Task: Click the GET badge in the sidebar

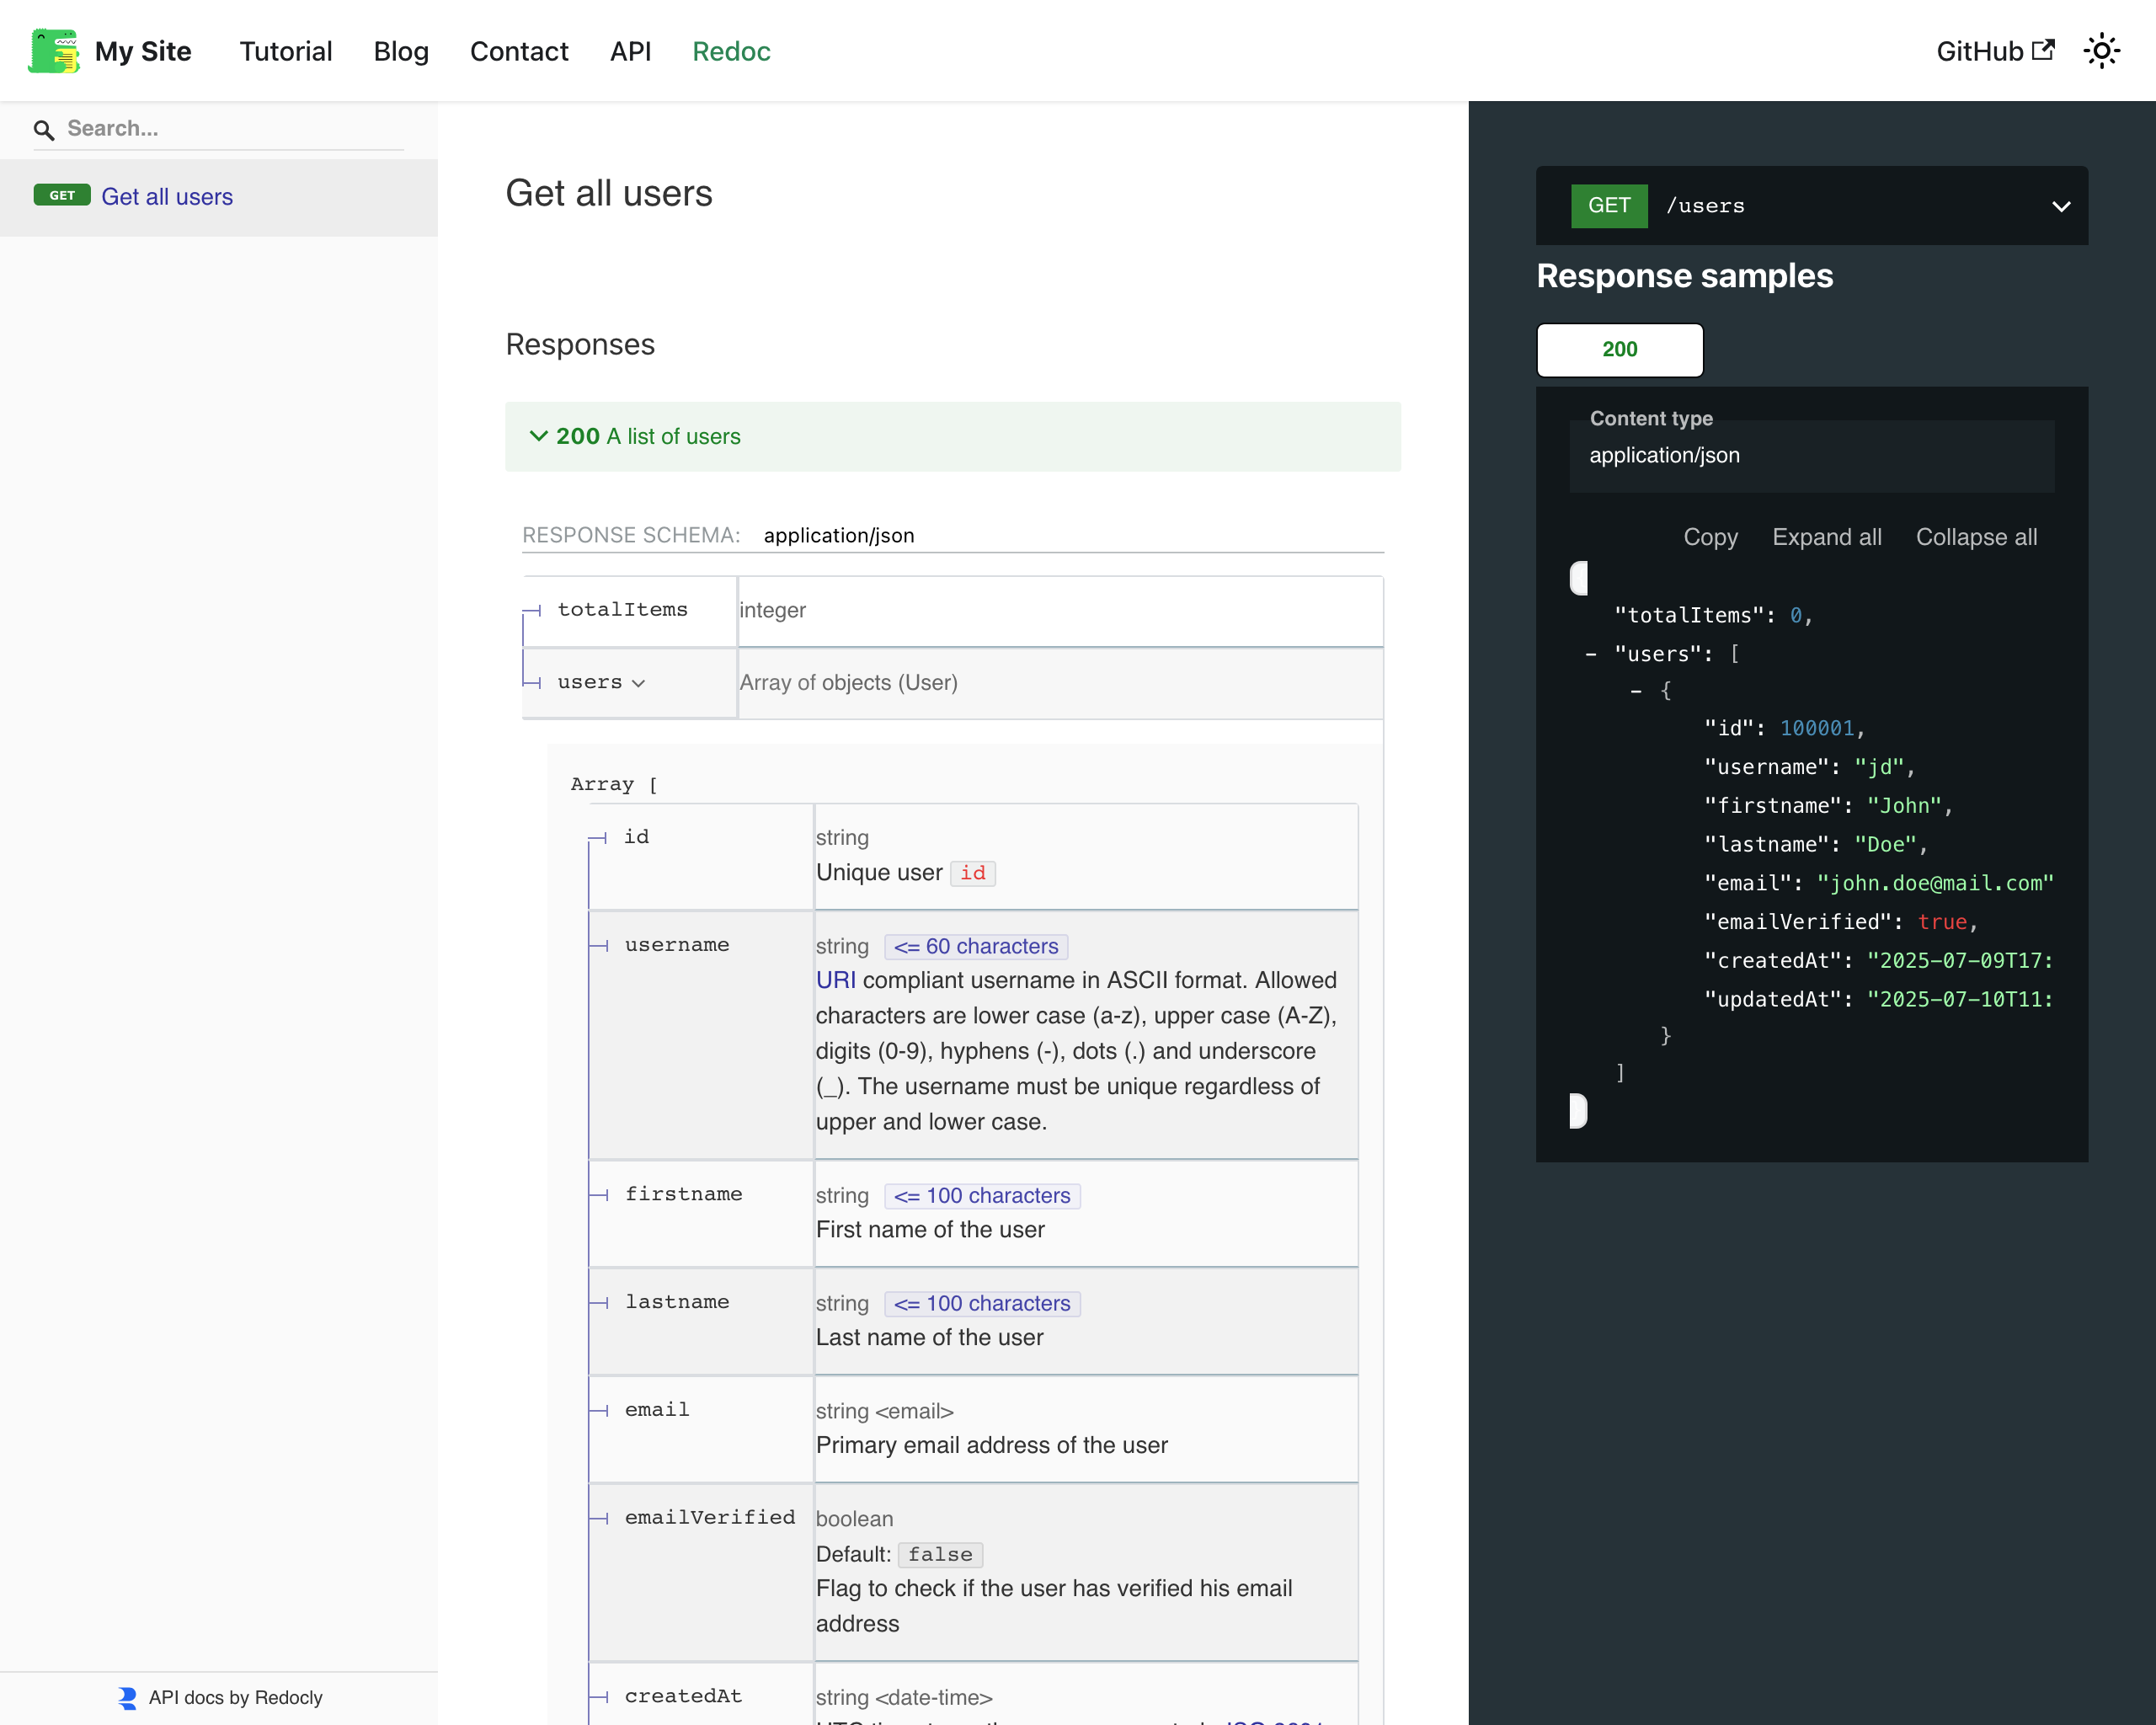Action: tap(62, 196)
